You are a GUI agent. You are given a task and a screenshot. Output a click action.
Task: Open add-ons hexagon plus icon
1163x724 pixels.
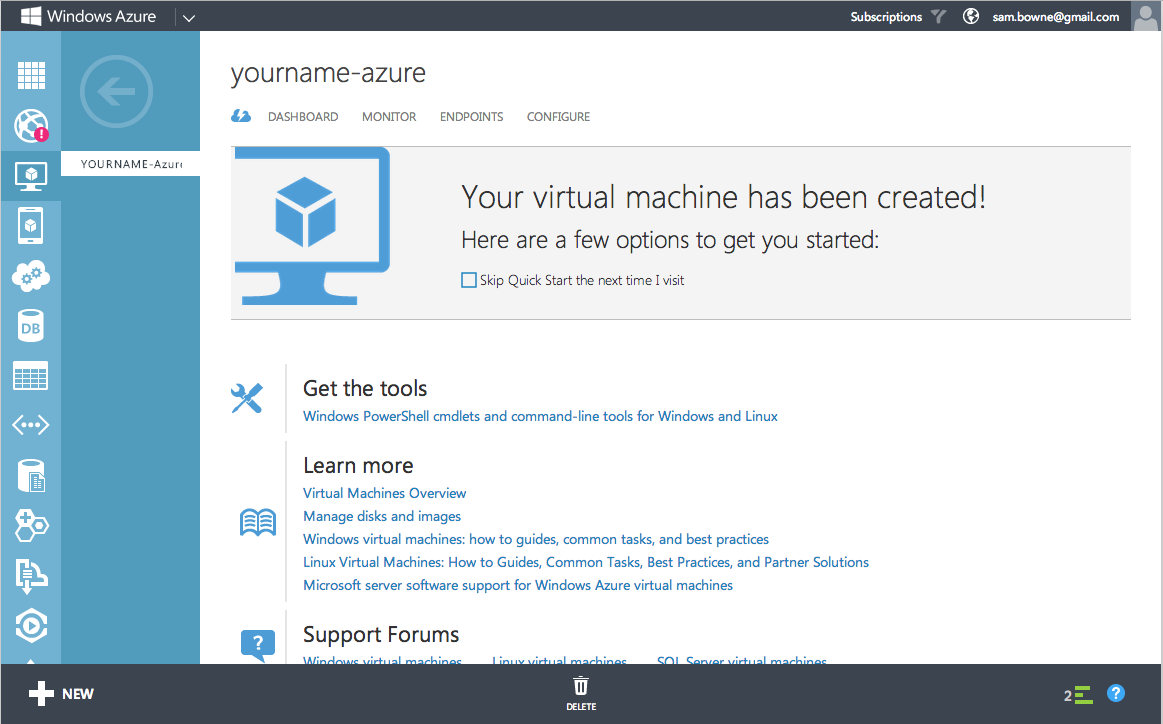(31, 525)
